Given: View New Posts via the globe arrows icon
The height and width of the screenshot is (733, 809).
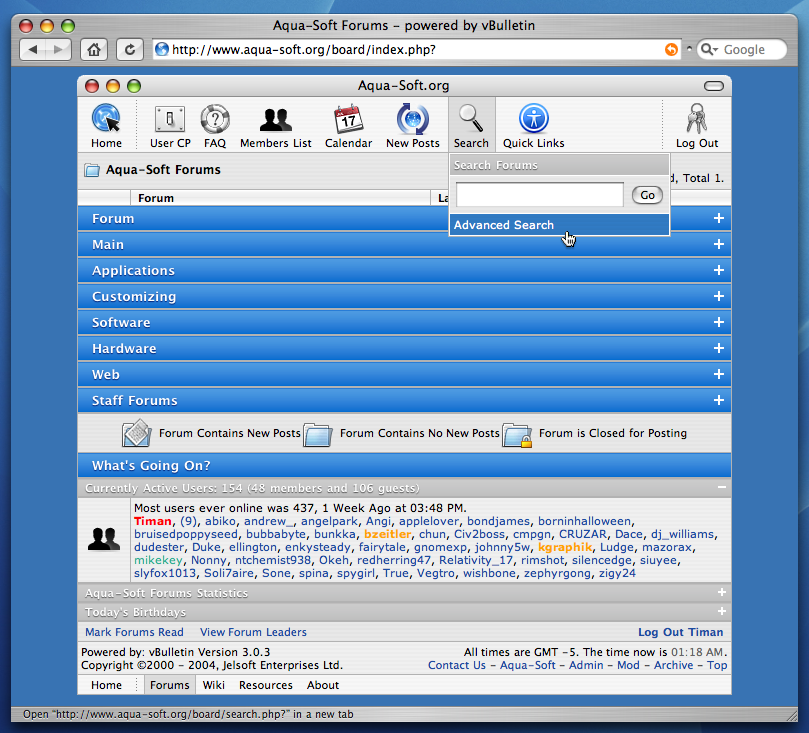Looking at the screenshot, I should [413, 119].
